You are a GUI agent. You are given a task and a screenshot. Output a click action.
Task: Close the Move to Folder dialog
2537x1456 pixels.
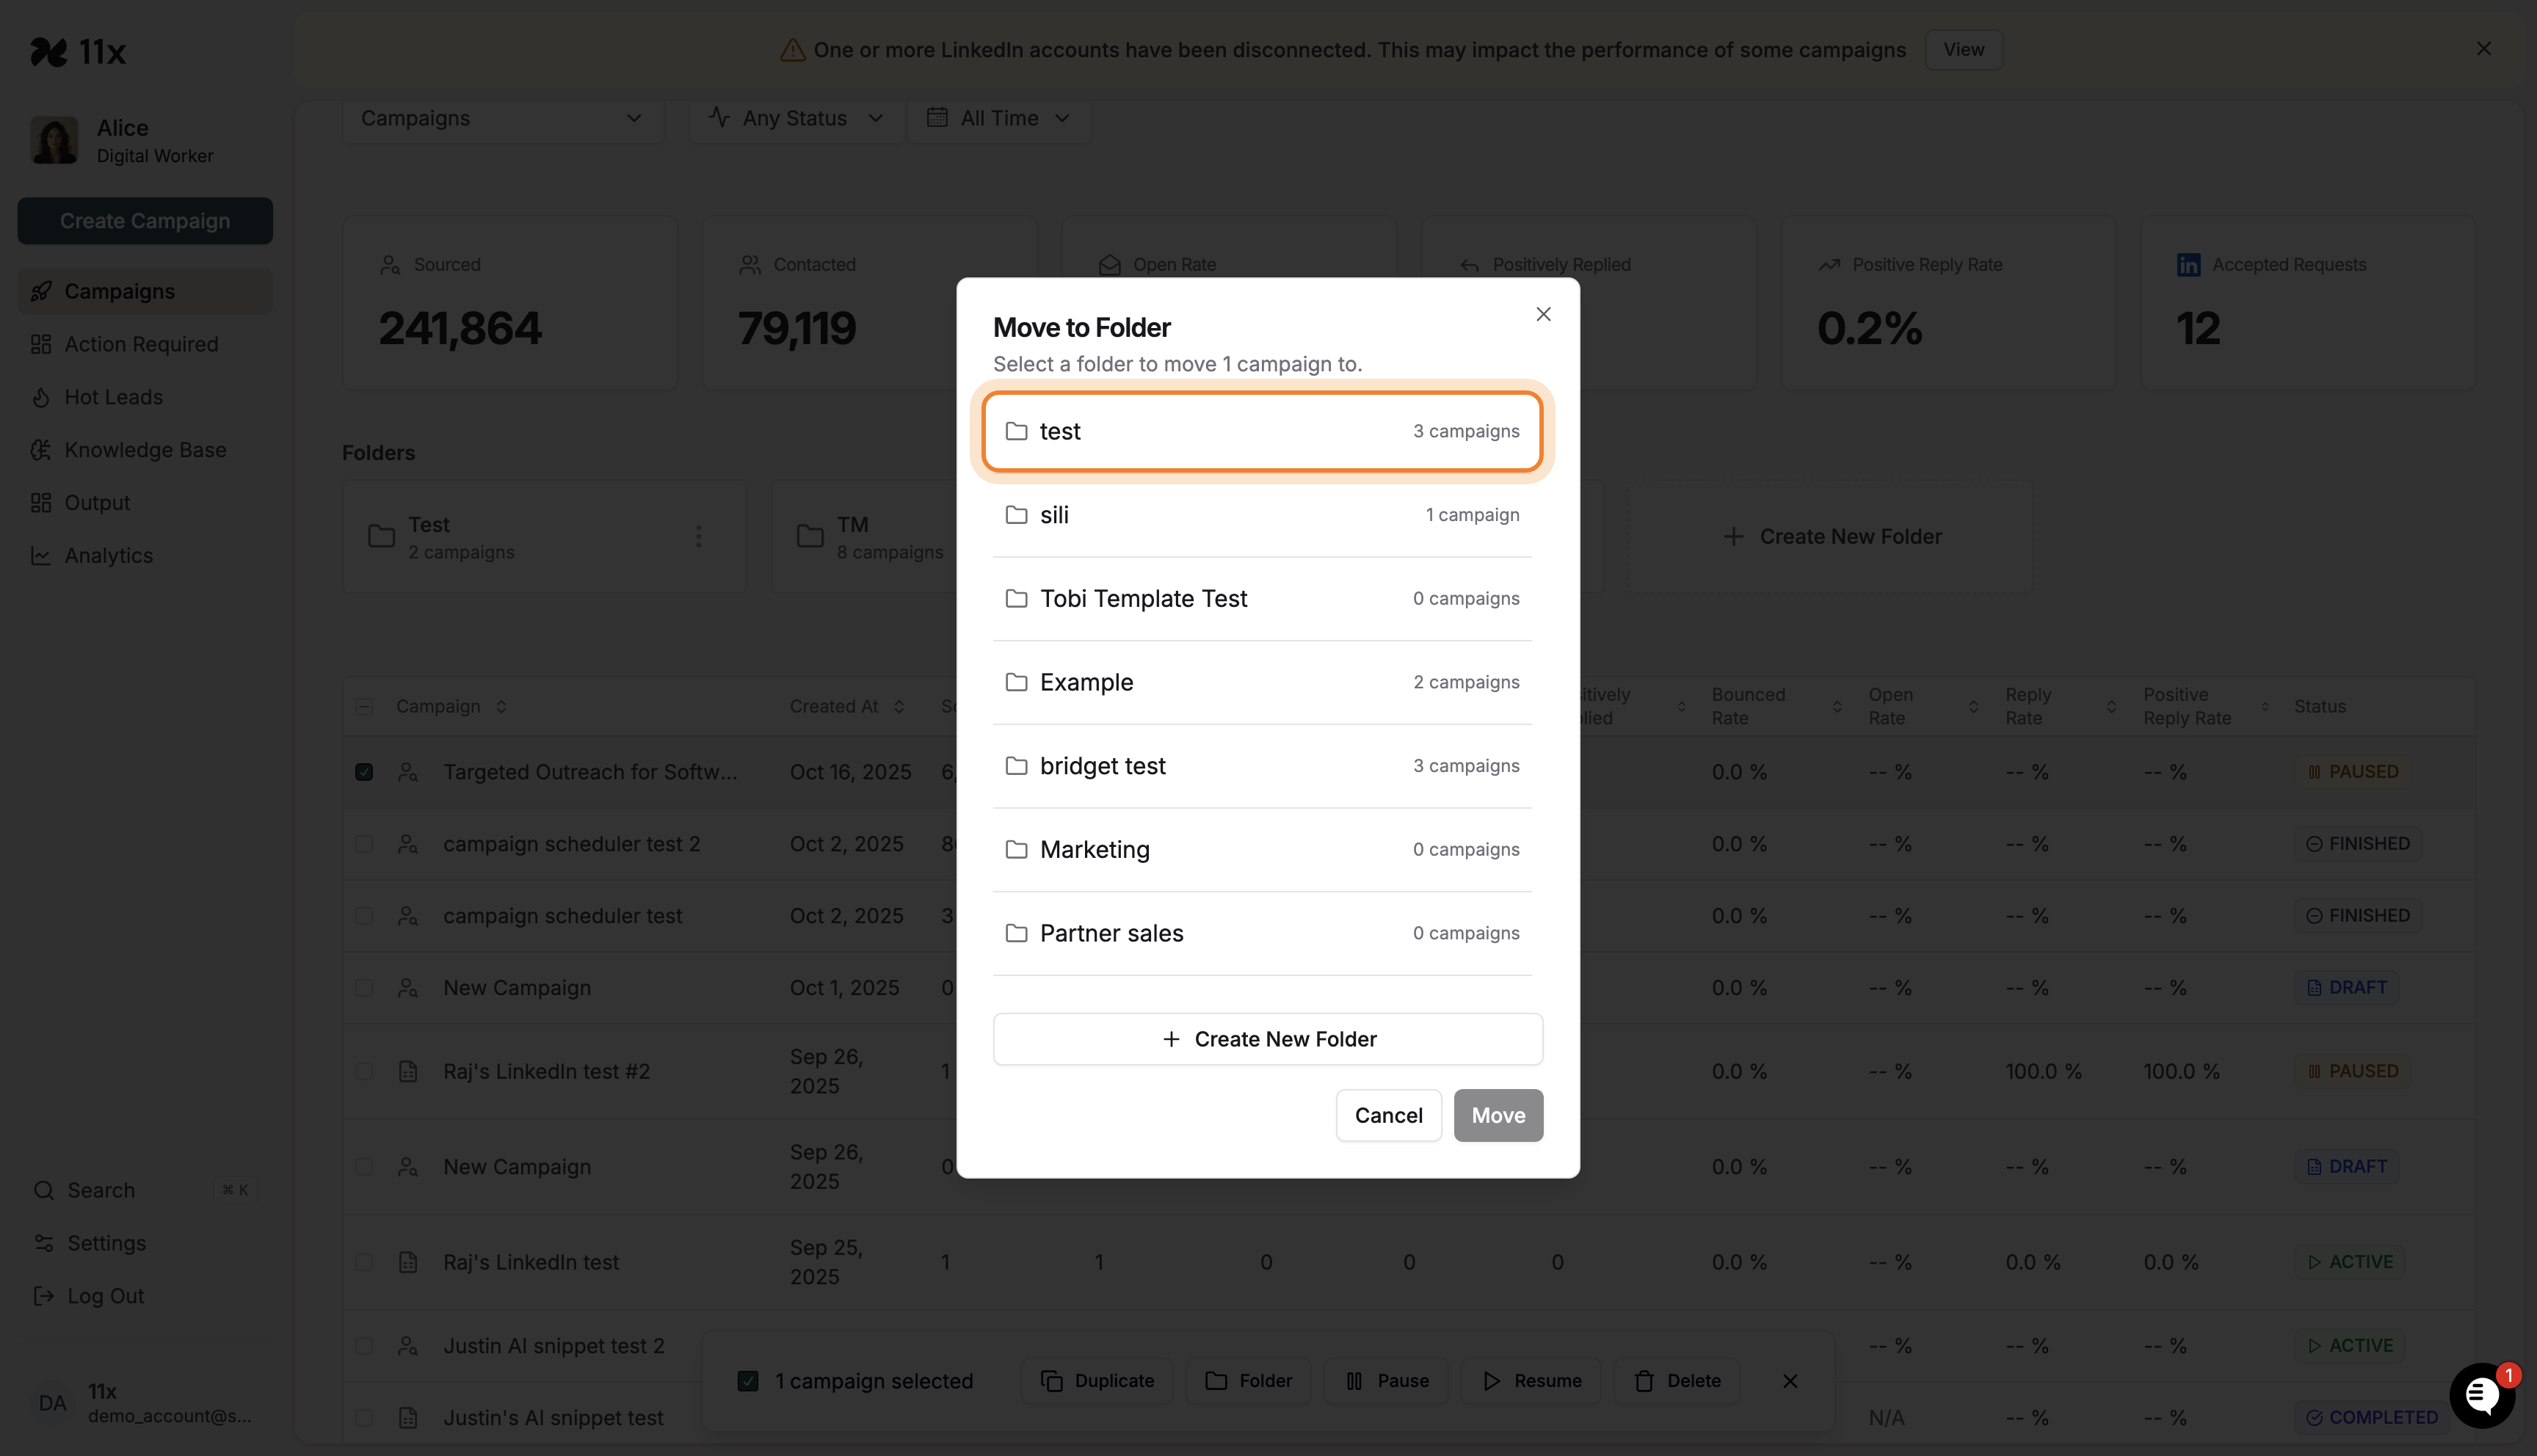pyautogui.click(x=1543, y=314)
